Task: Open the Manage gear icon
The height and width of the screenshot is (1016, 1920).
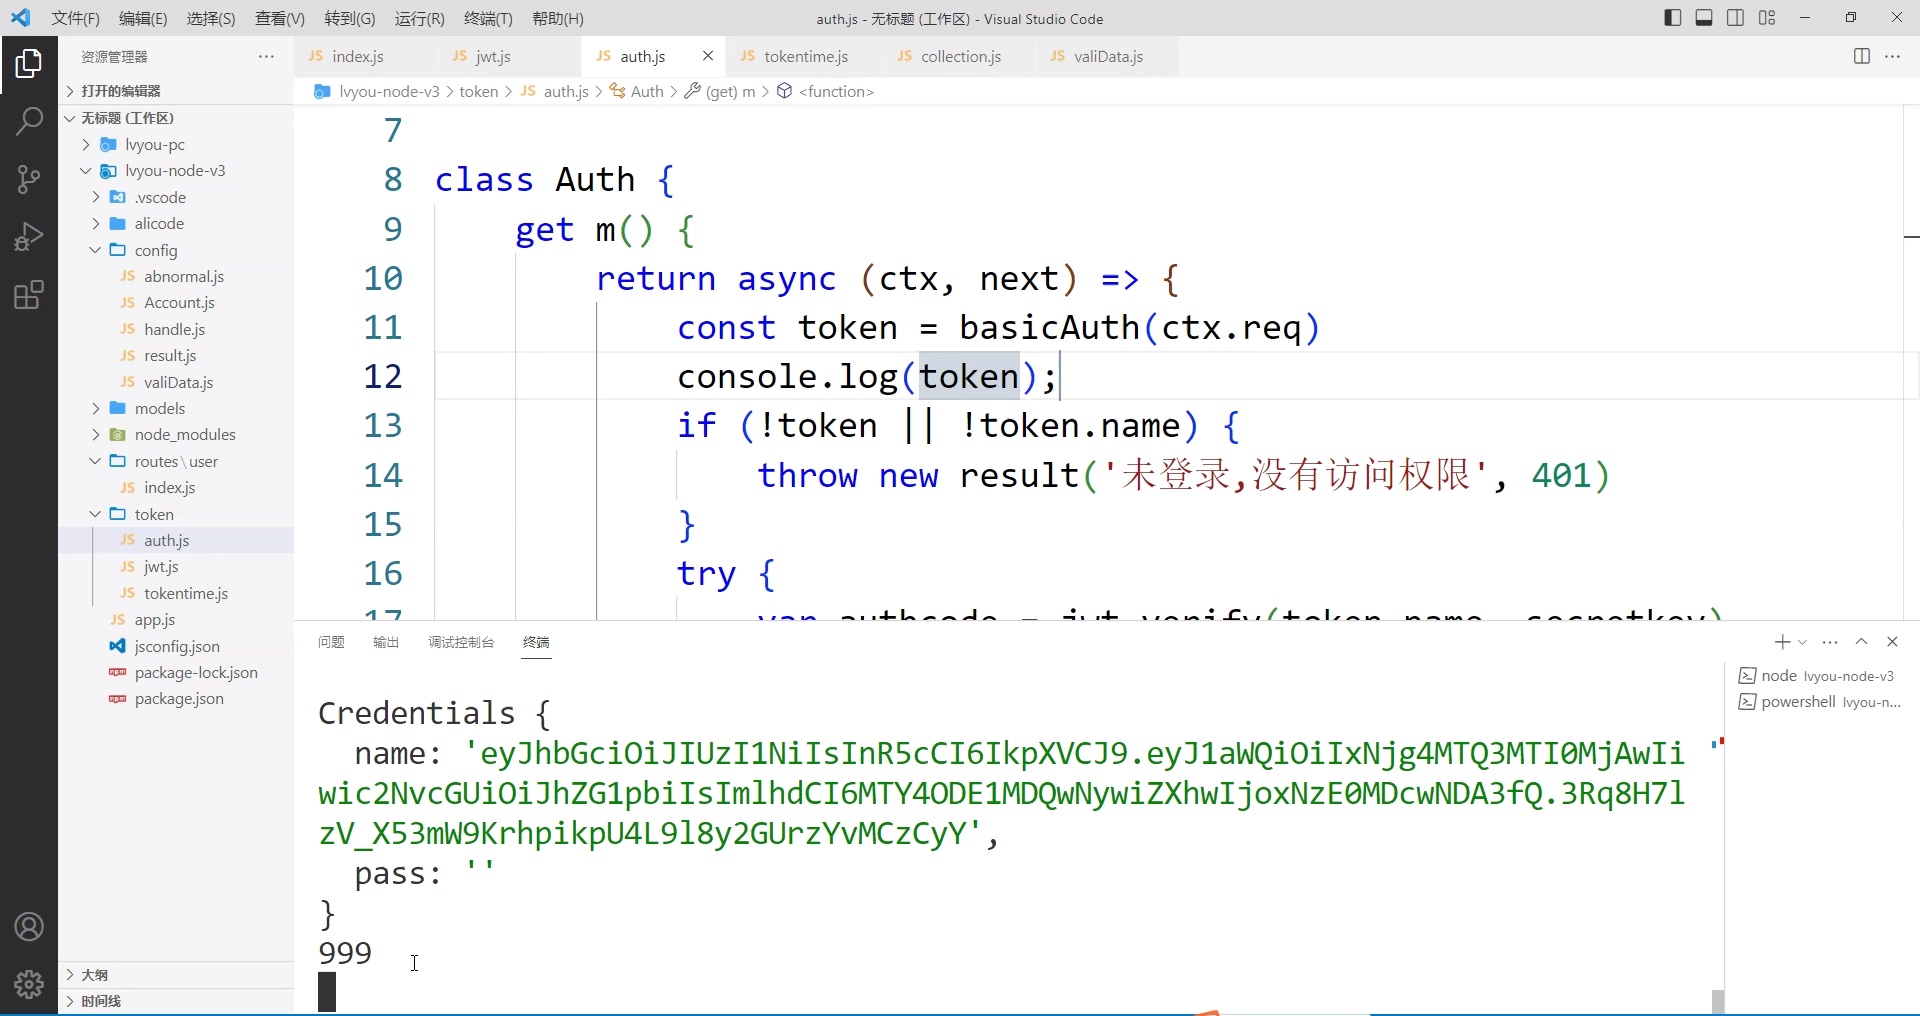Action: point(29,984)
